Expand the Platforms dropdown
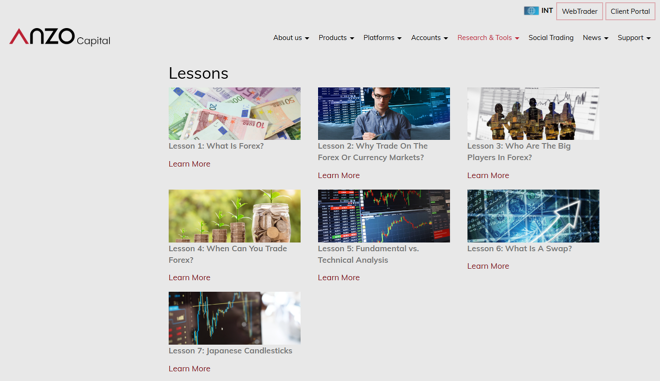Image resolution: width=660 pixels, height=381 pixels. 382,38
